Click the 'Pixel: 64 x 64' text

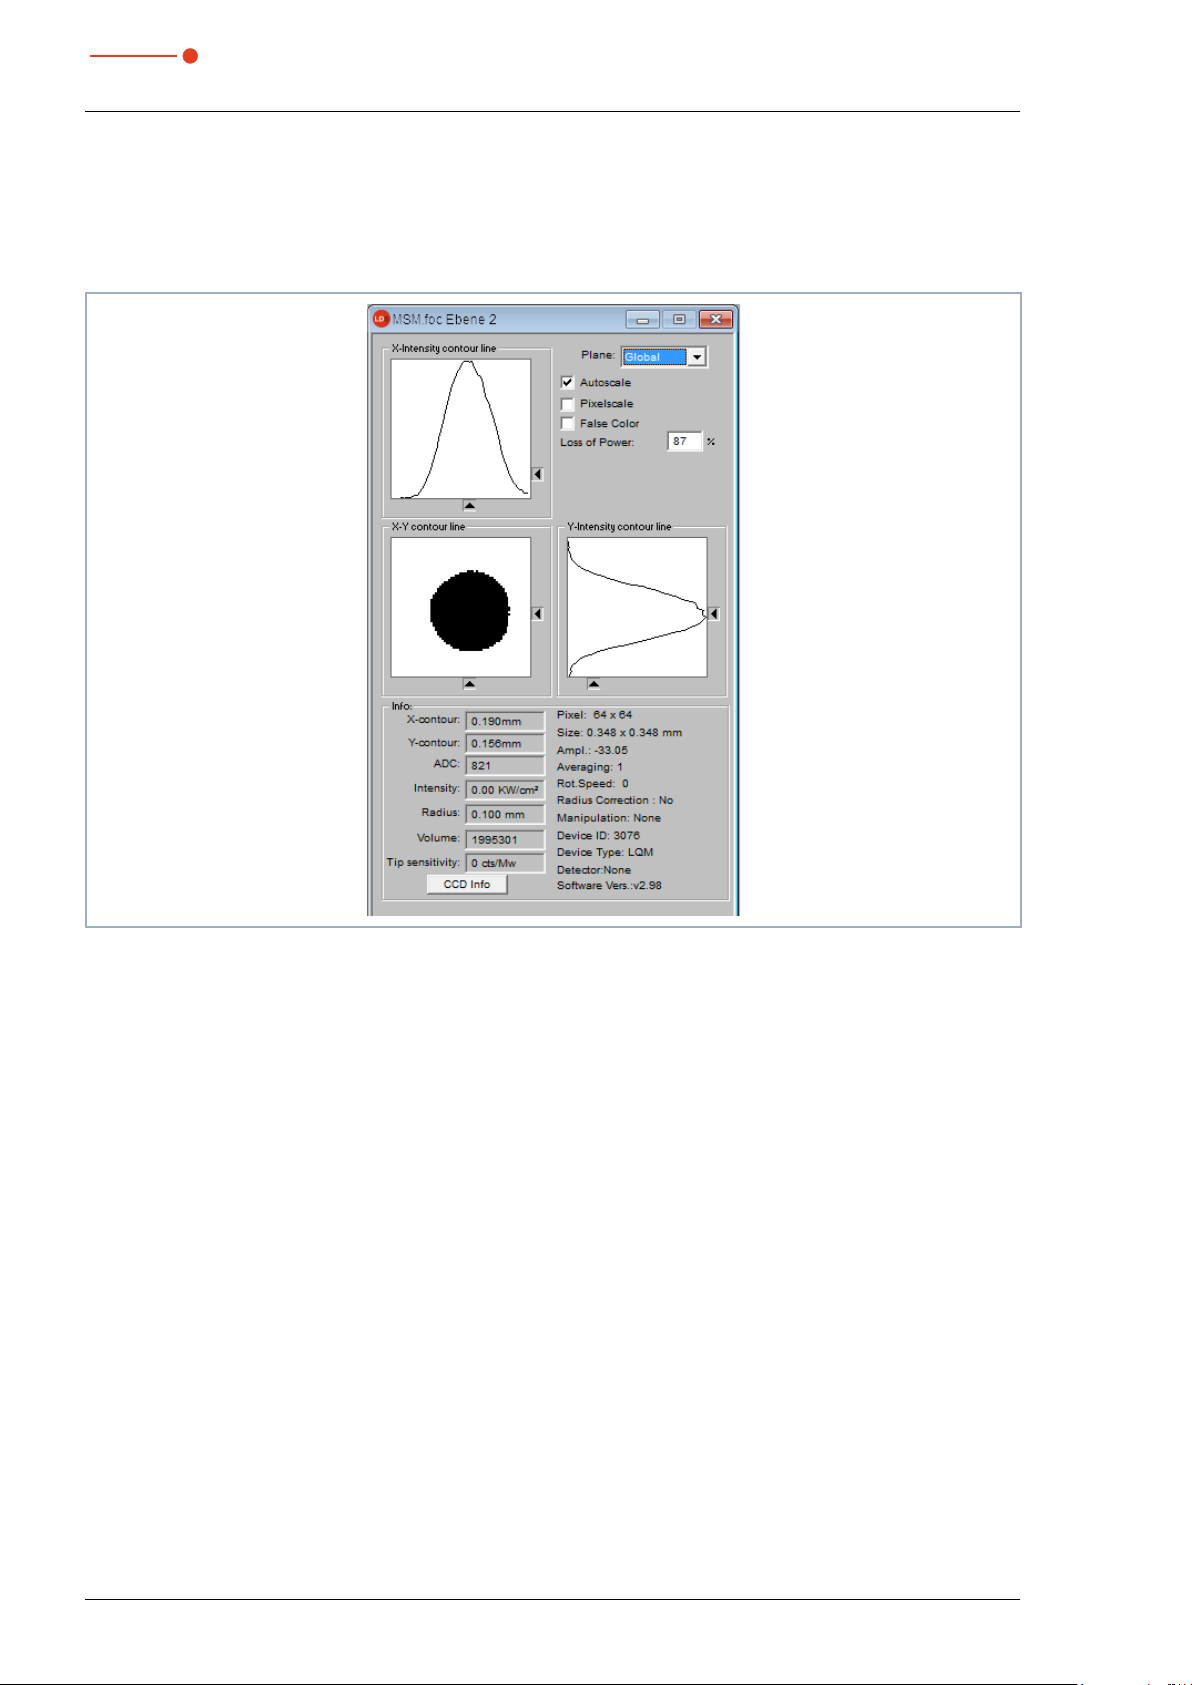[x=594, y=715]
